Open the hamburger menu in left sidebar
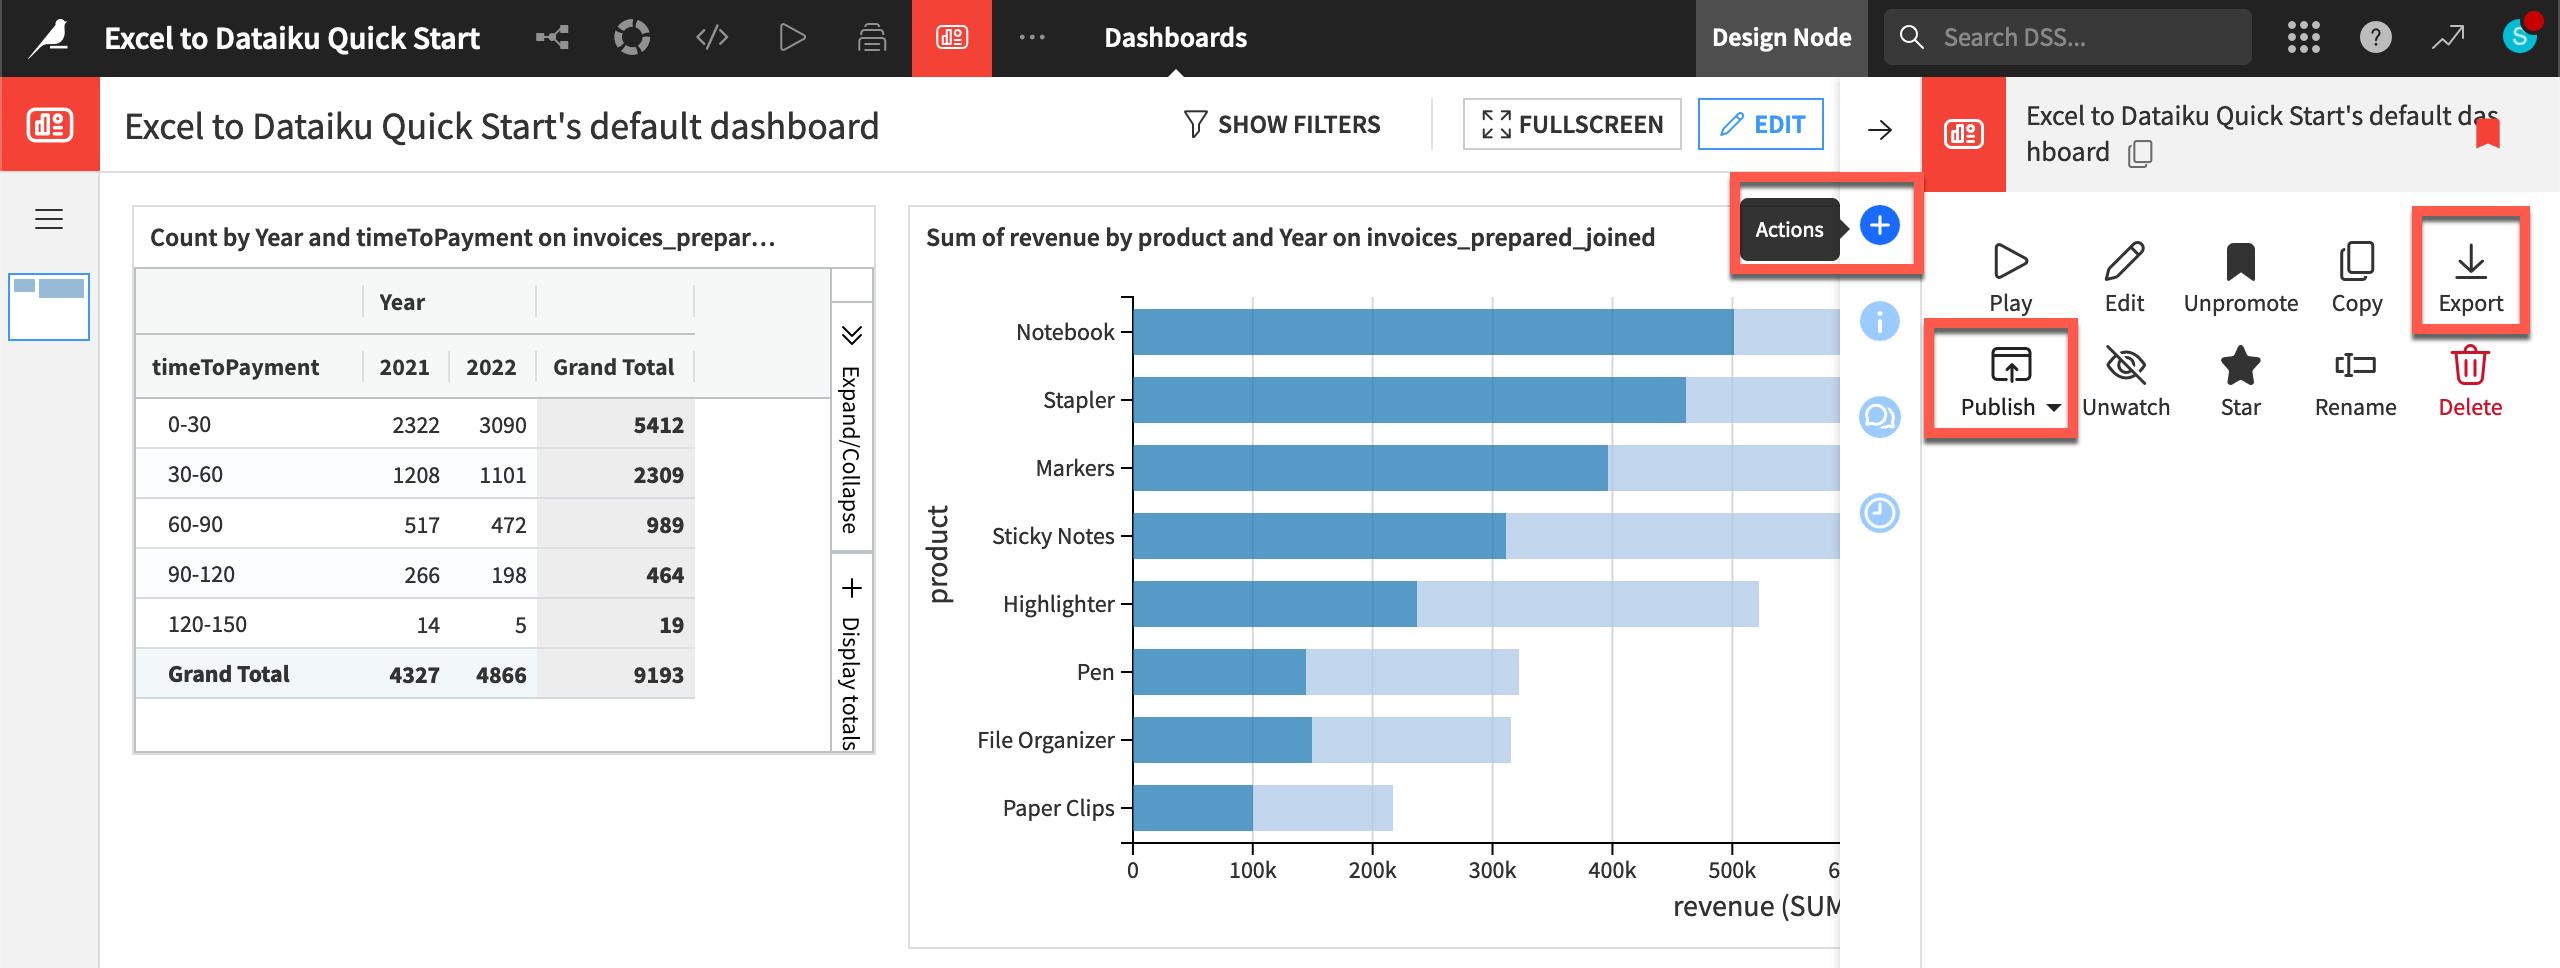This screenshot has height=968, width=2560. click(49, 219)
